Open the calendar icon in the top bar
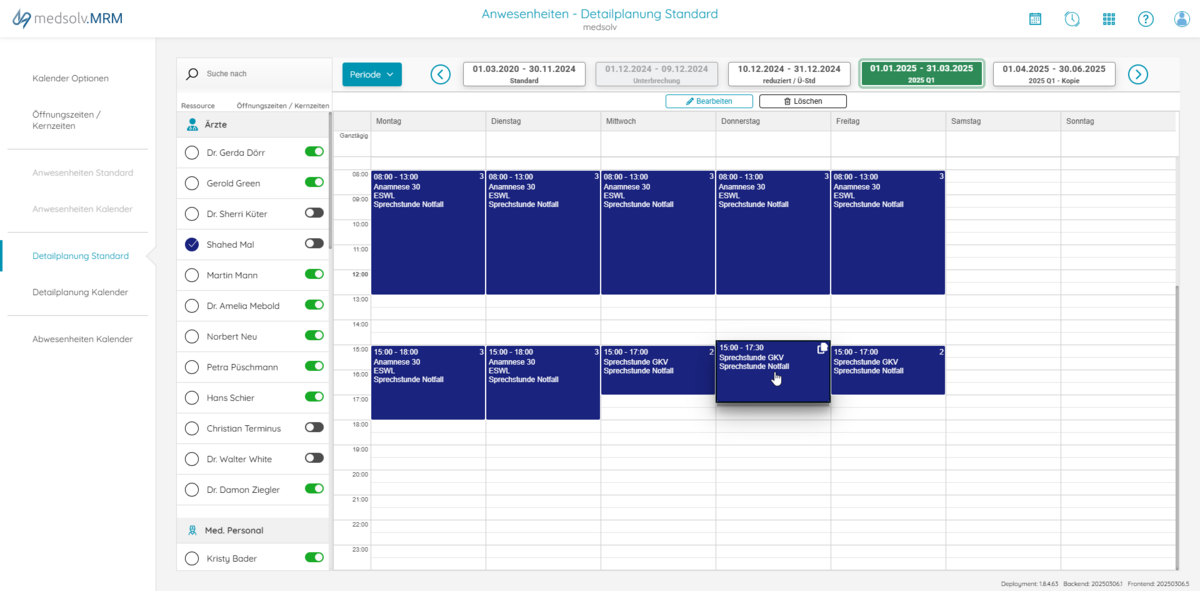 tap(1035, 19)
